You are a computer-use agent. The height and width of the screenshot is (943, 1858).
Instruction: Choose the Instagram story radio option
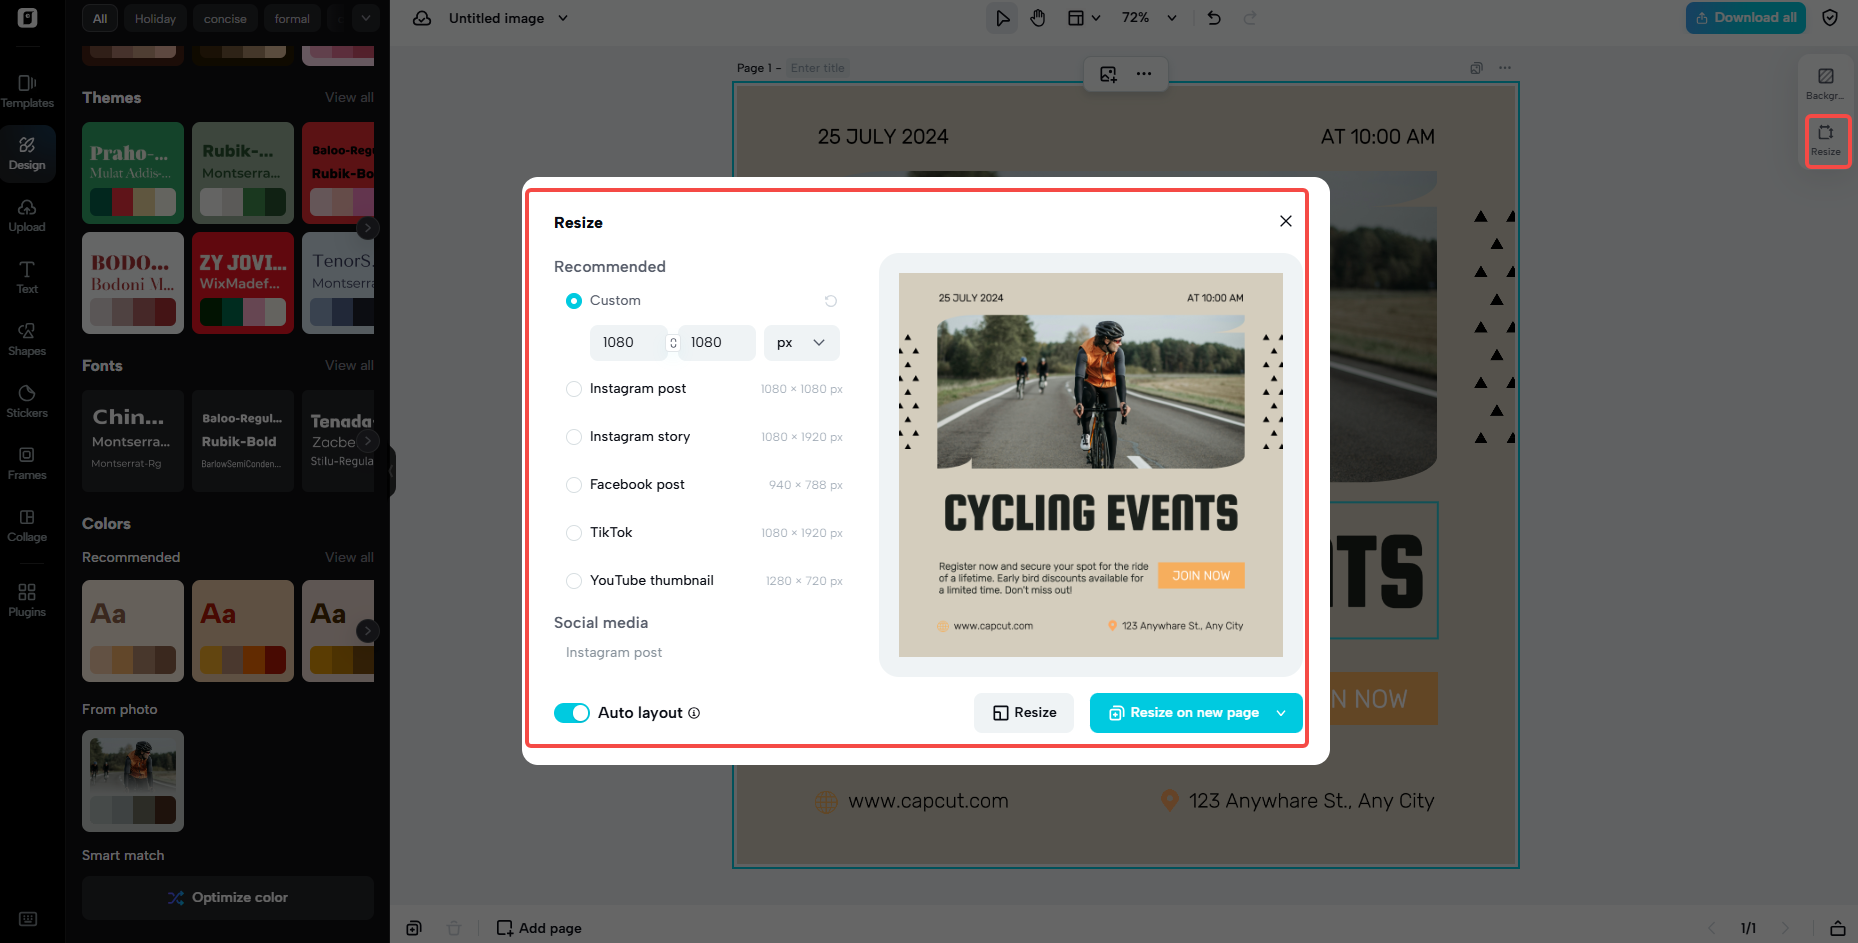click(x=574, y=437)
